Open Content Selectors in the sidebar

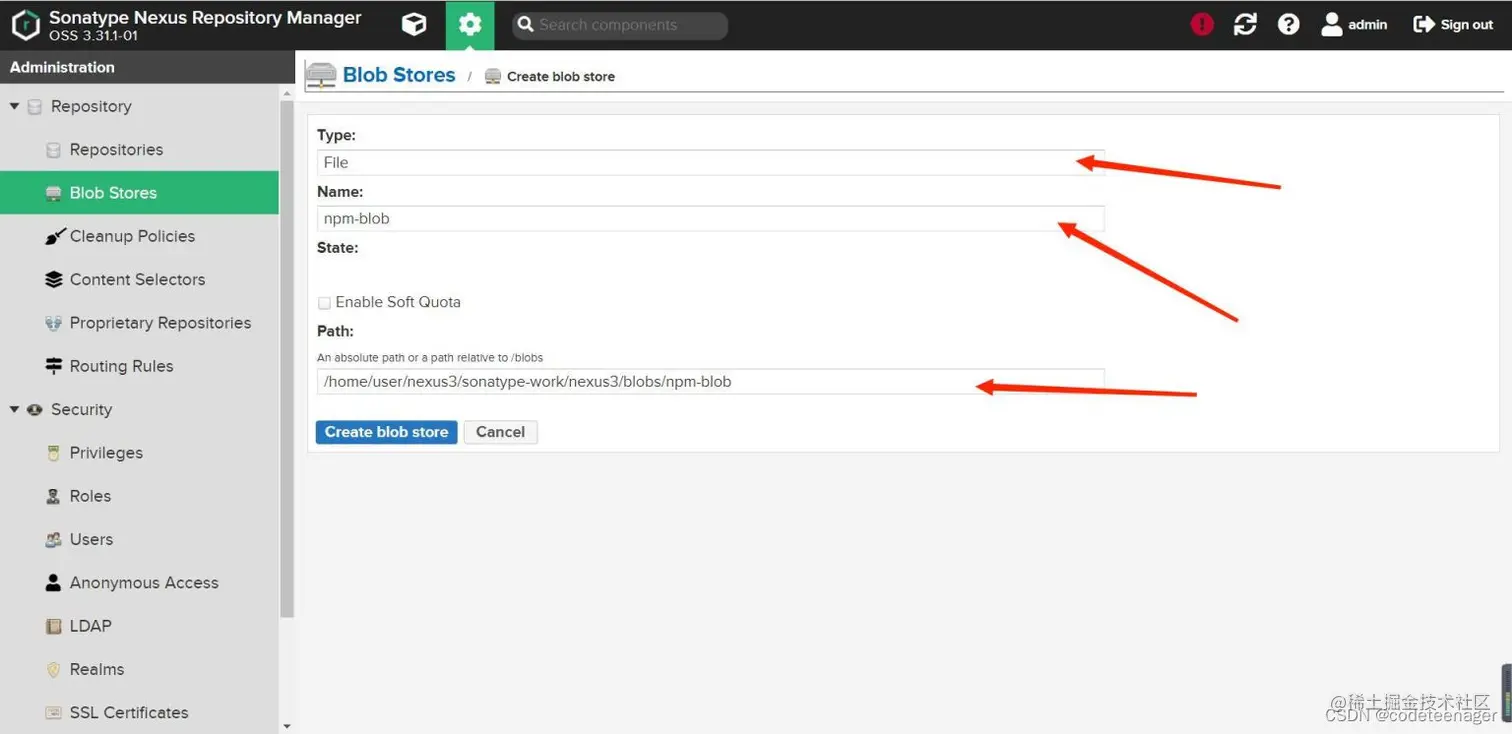(x=139, y=280)
